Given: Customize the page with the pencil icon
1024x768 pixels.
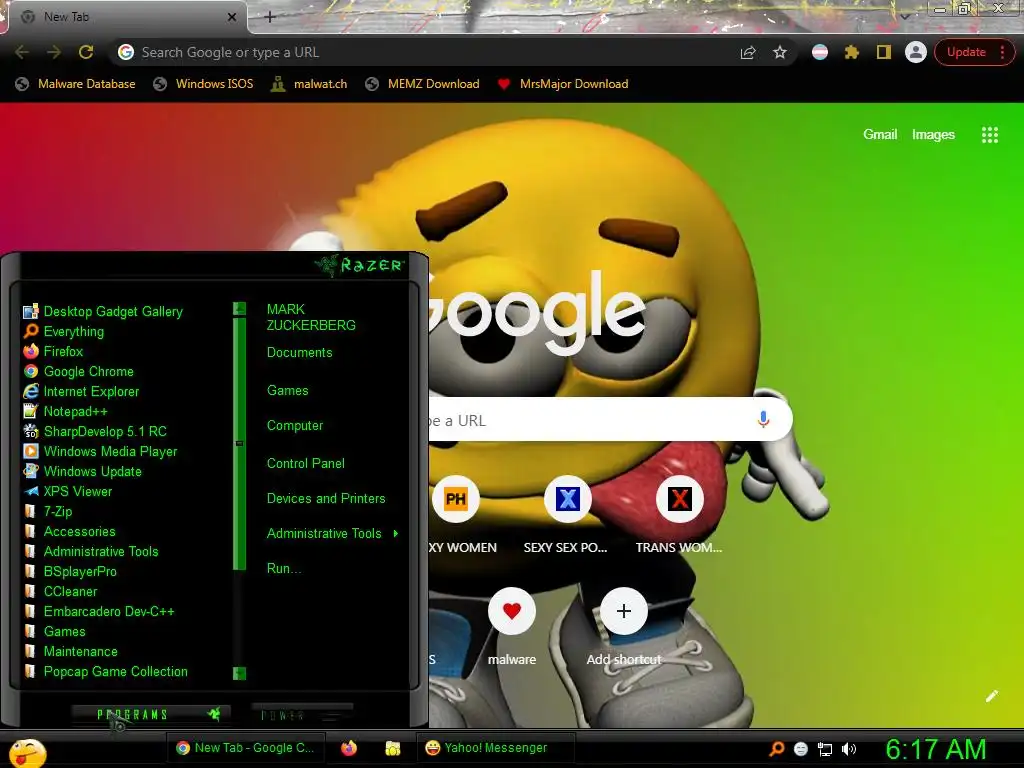Looking at the screenshot, I should point(991,696).
